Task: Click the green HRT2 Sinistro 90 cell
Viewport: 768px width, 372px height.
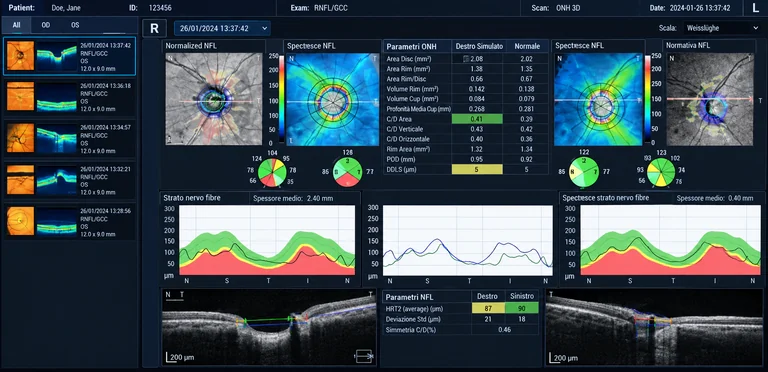Action: pyautogui.click(x=522, y=308)
